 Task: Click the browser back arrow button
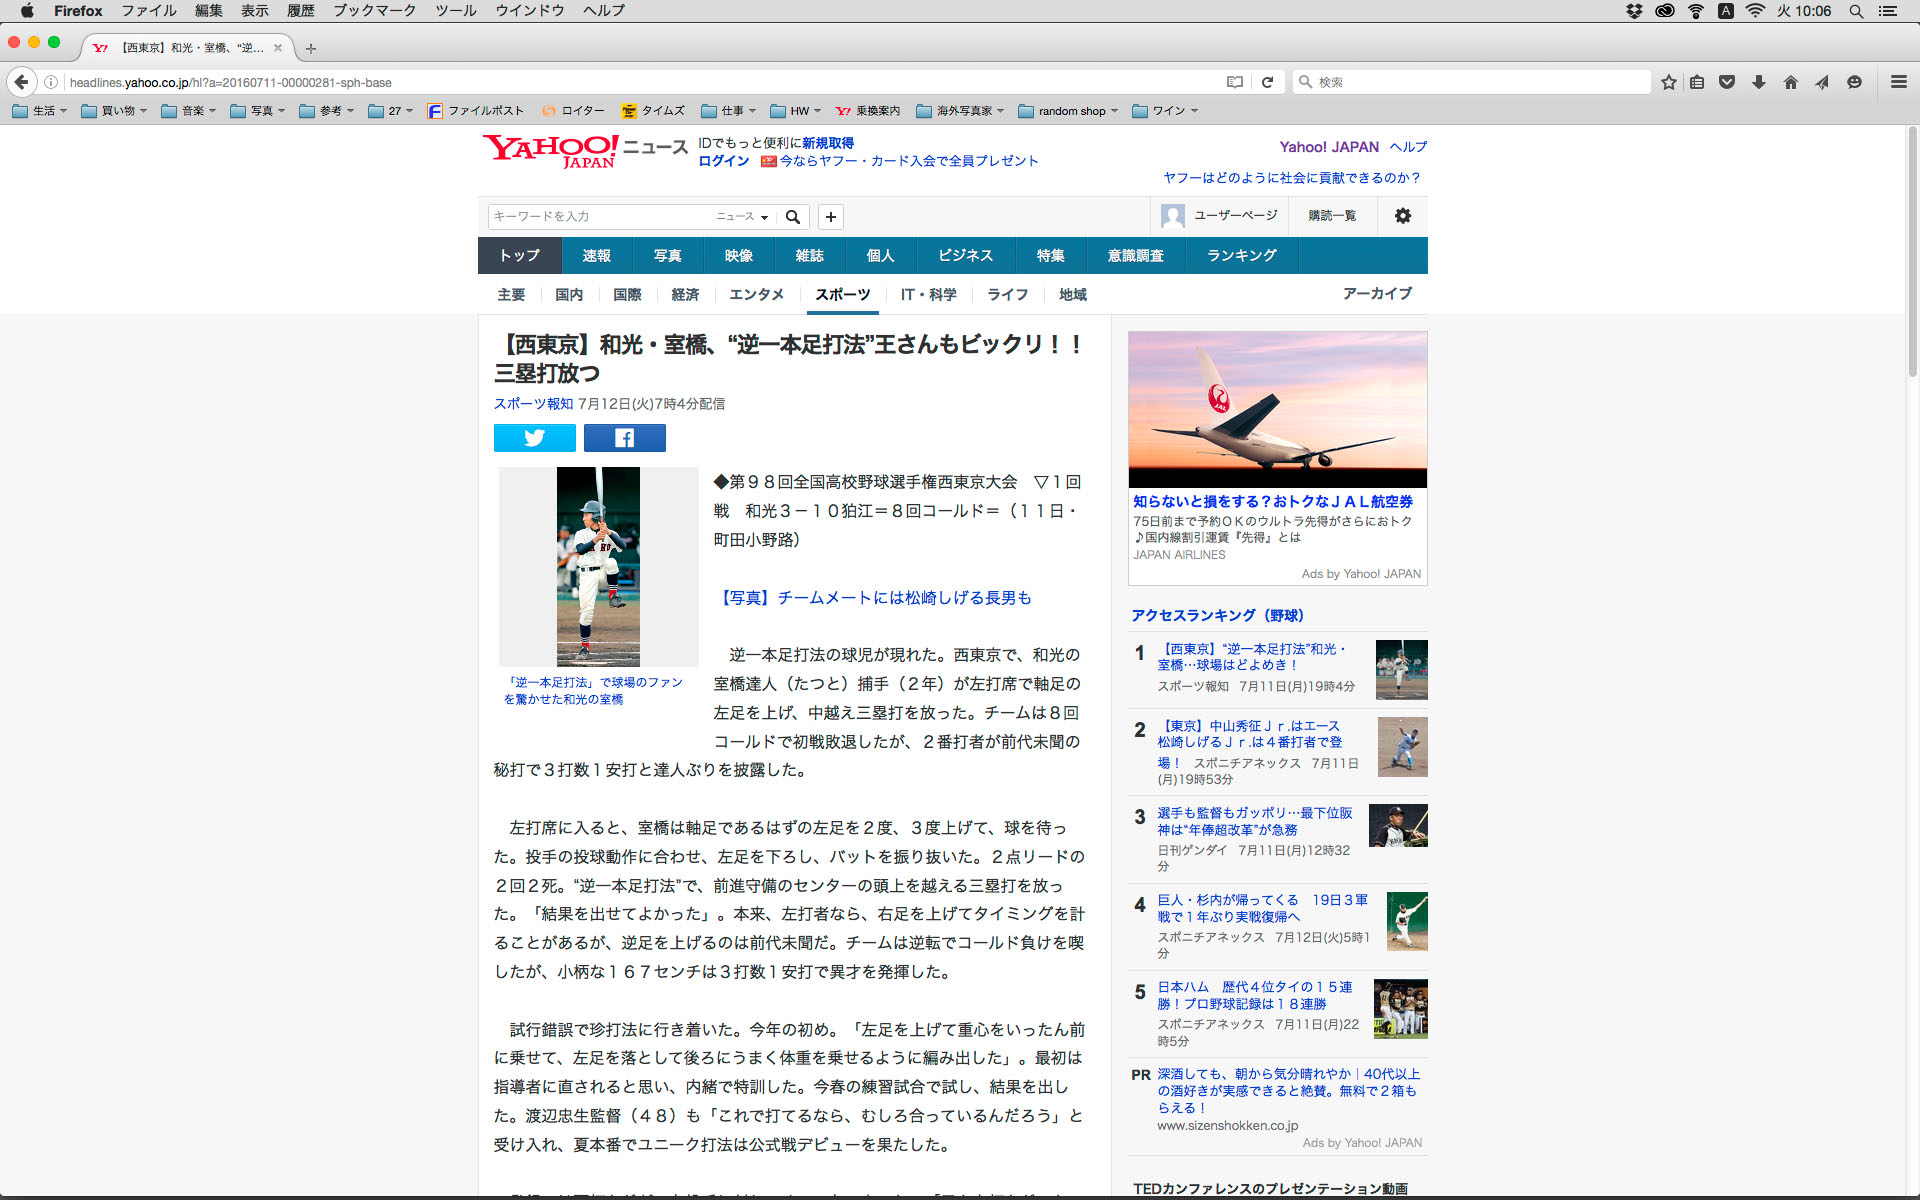point(22,82)
